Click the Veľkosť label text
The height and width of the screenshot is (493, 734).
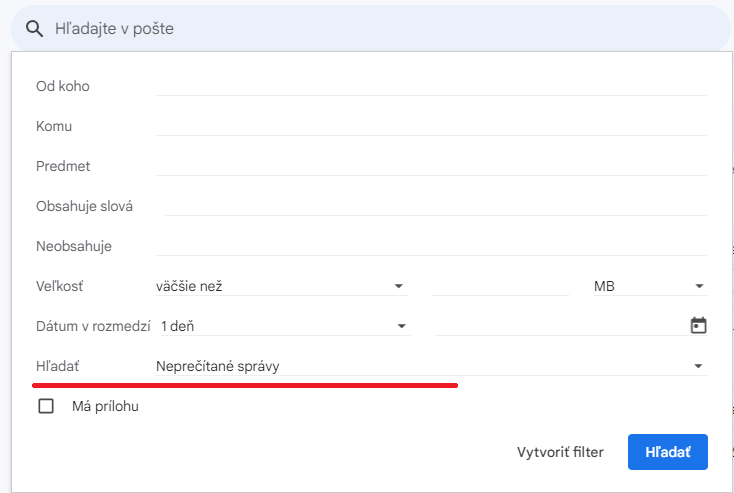(x=59, y=286)
